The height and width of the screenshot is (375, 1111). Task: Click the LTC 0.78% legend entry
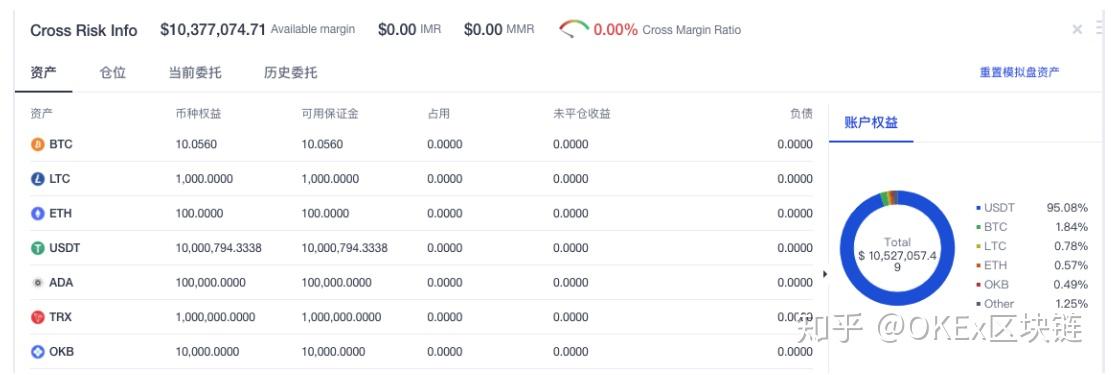tap(1032, 247)
